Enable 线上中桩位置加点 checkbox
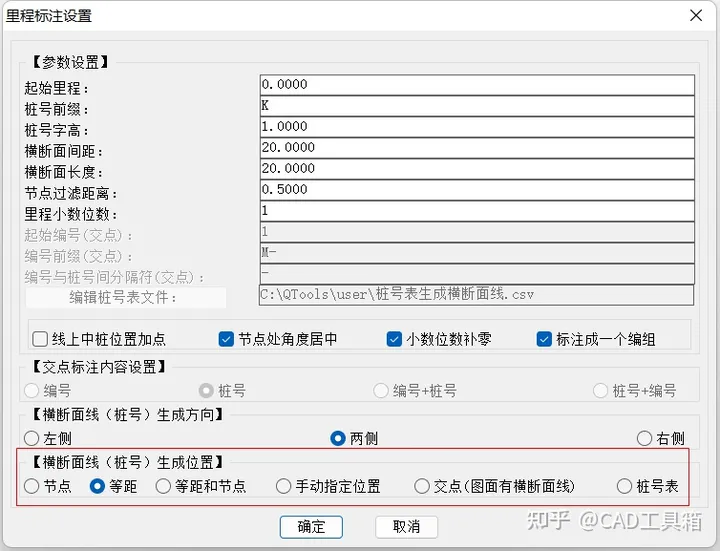 point(40,339)
